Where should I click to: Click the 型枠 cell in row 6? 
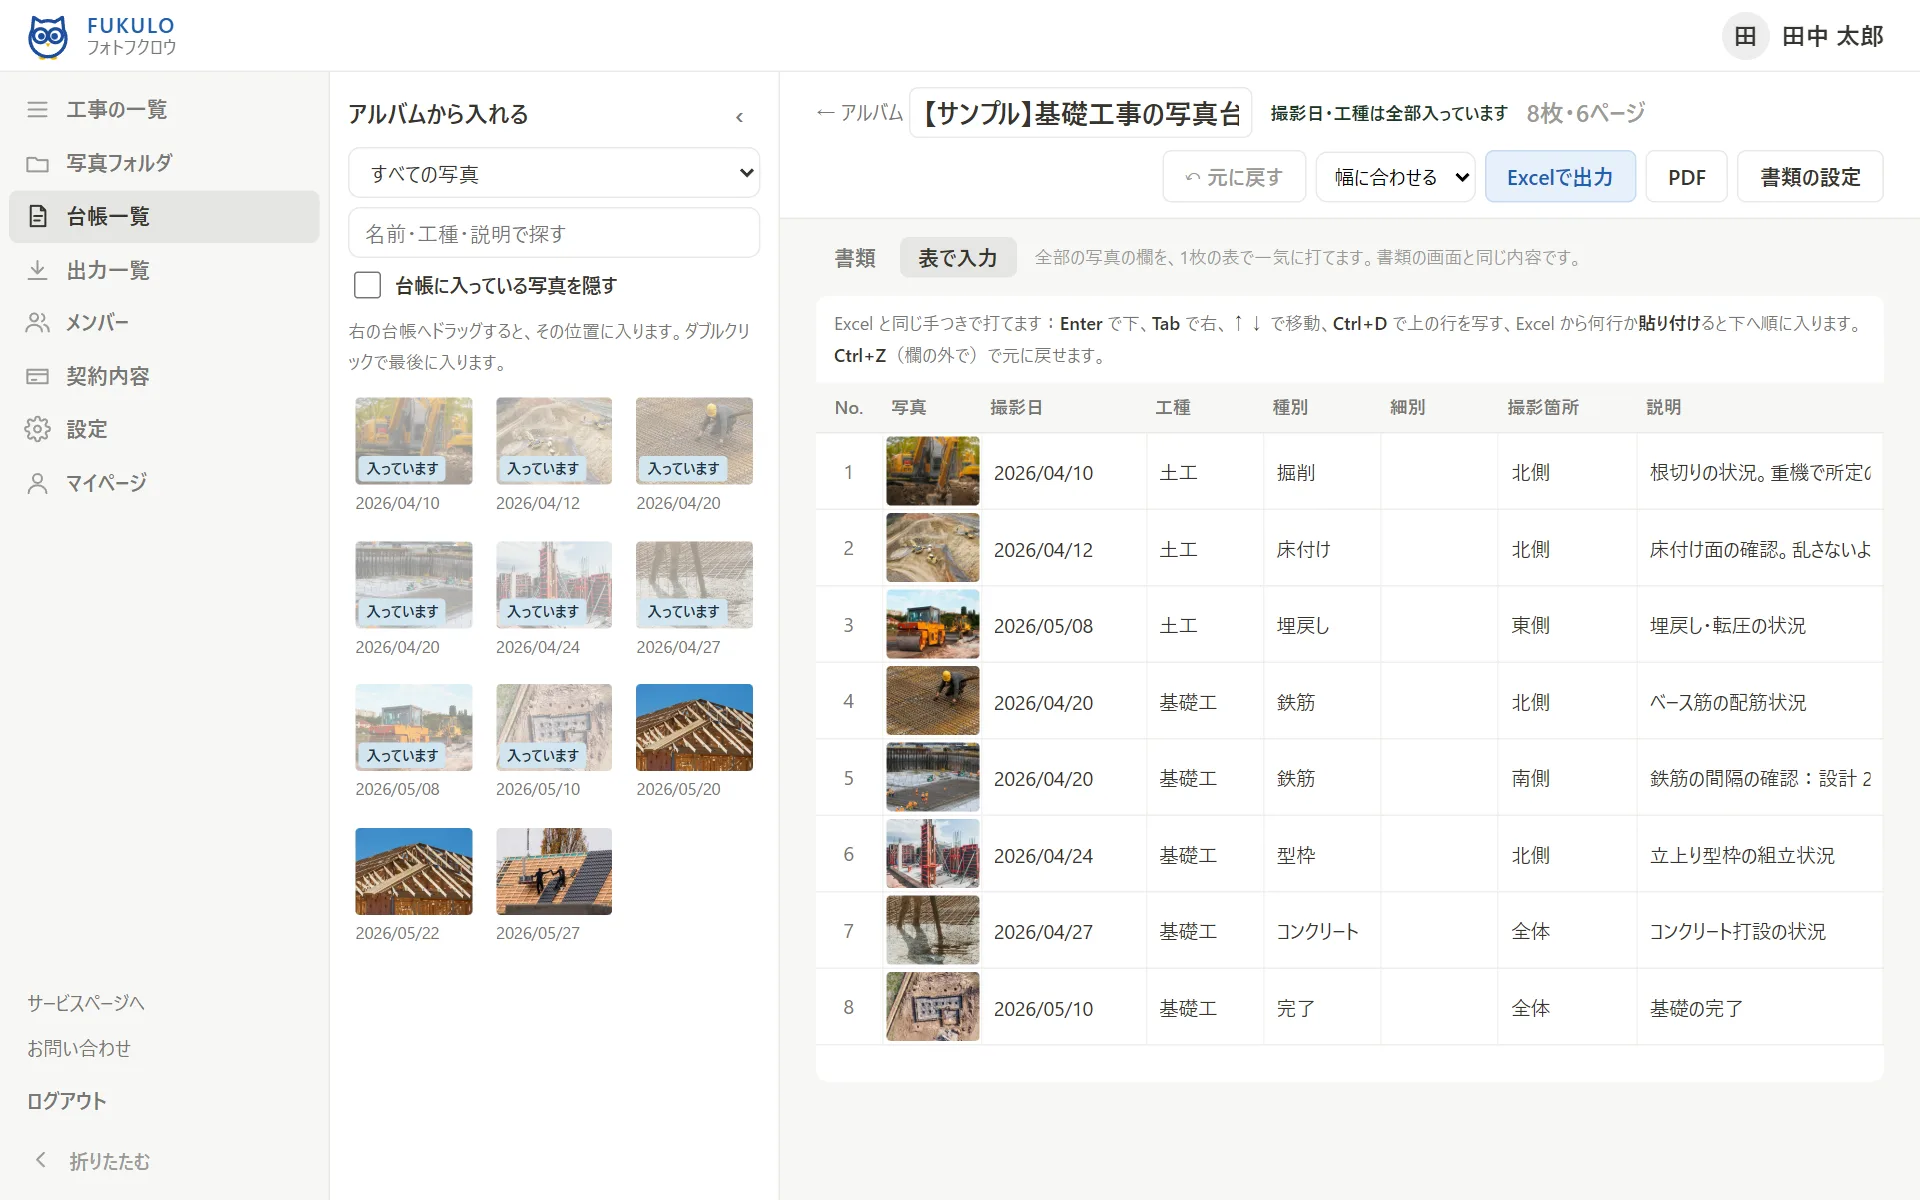click(1322, 855)
